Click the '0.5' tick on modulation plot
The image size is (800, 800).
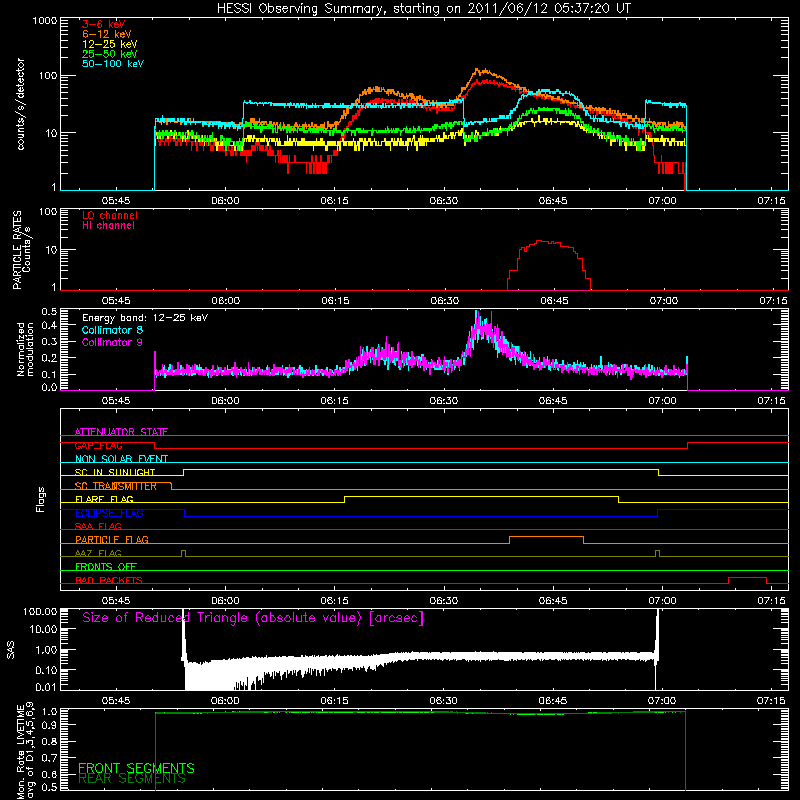click(x=49, y=312)
